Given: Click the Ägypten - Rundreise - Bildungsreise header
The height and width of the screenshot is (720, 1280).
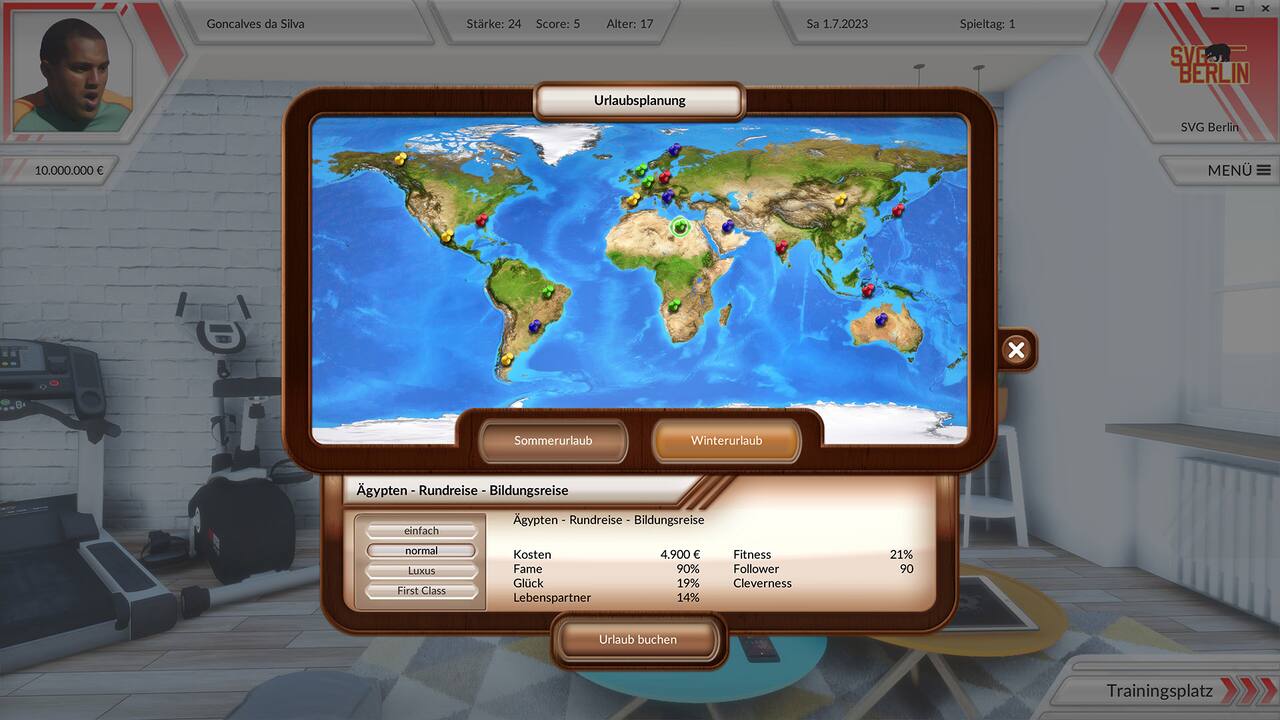Looking at the screenshot, I should point(463,491).
